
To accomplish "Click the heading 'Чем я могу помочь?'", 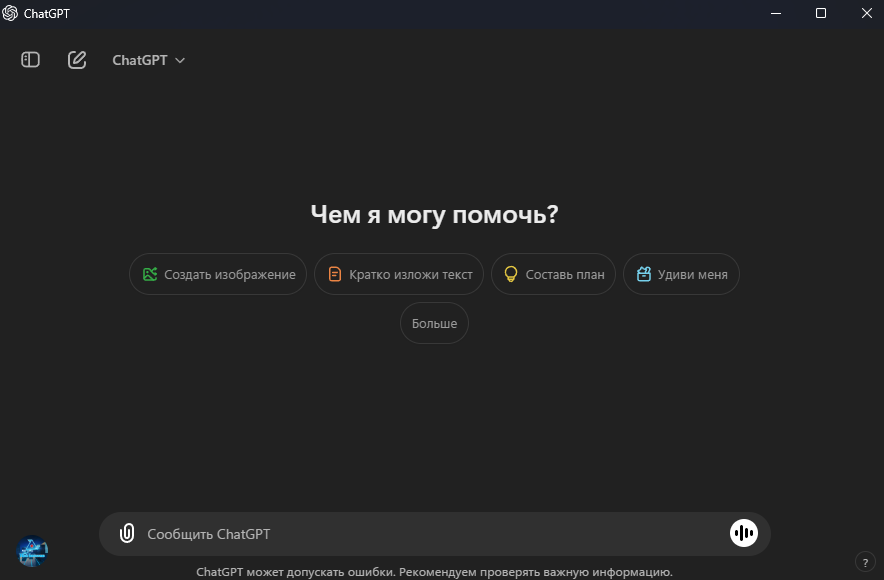I will tap(434, 214).
